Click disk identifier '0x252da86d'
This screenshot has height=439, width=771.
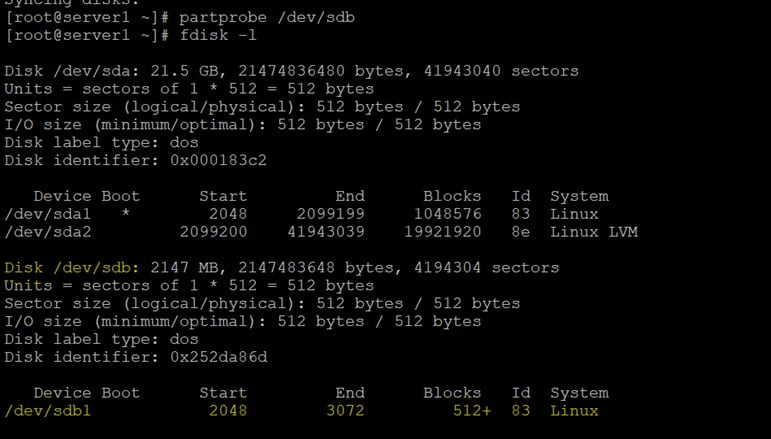coord(219,357)
